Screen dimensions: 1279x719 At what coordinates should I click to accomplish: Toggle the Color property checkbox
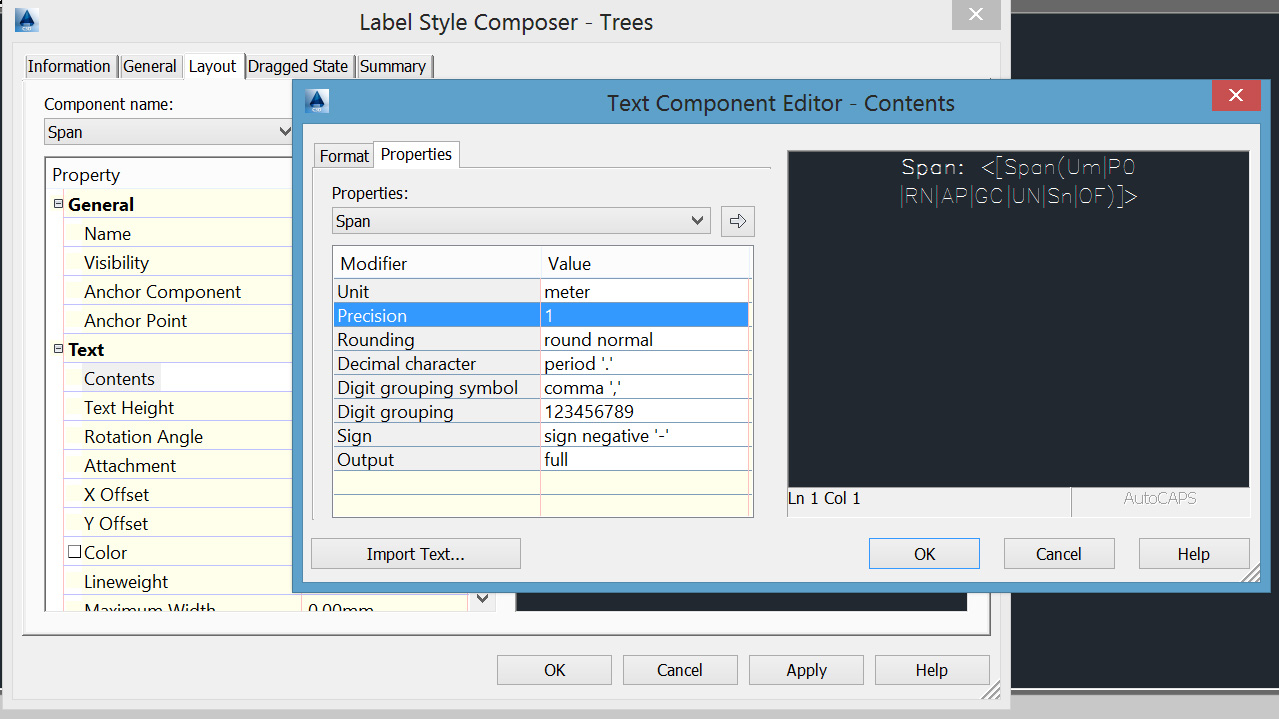[x=74, y=550]
